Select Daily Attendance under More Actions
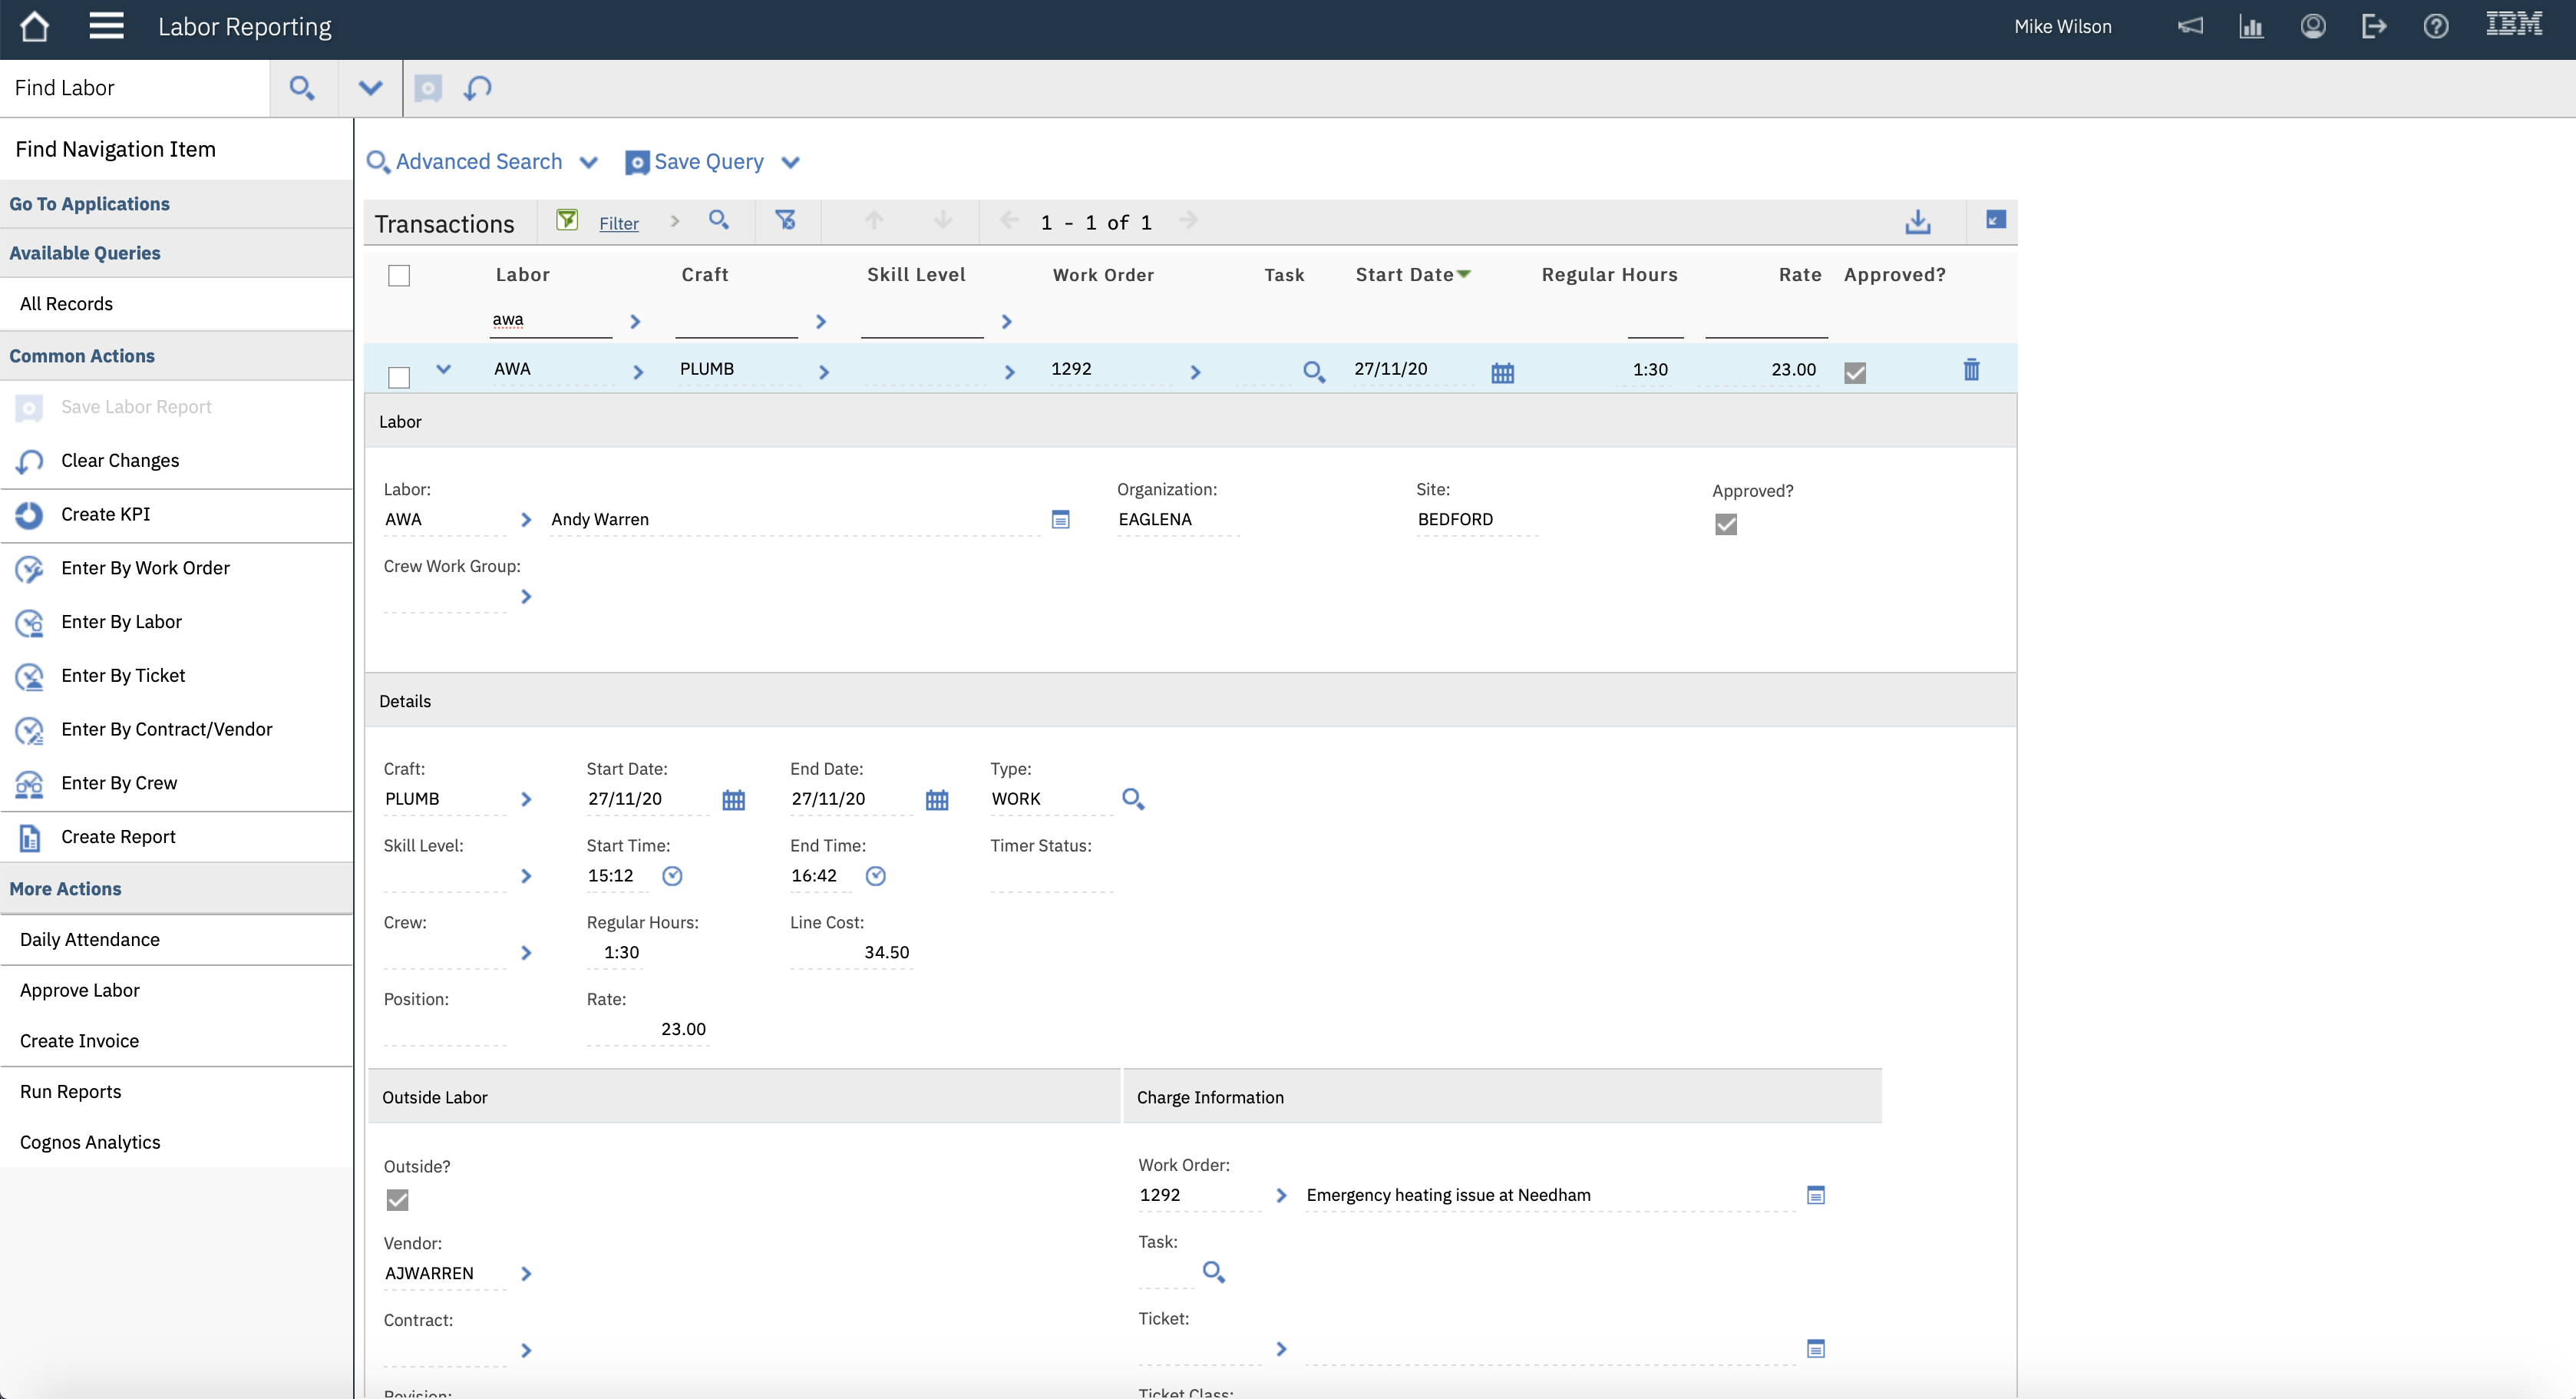The image size is (2576, 1399). coord(90,939)
